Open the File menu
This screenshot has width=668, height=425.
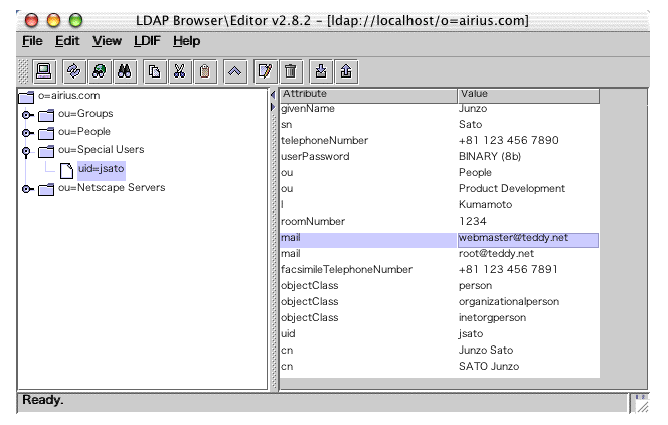(32, 41)
